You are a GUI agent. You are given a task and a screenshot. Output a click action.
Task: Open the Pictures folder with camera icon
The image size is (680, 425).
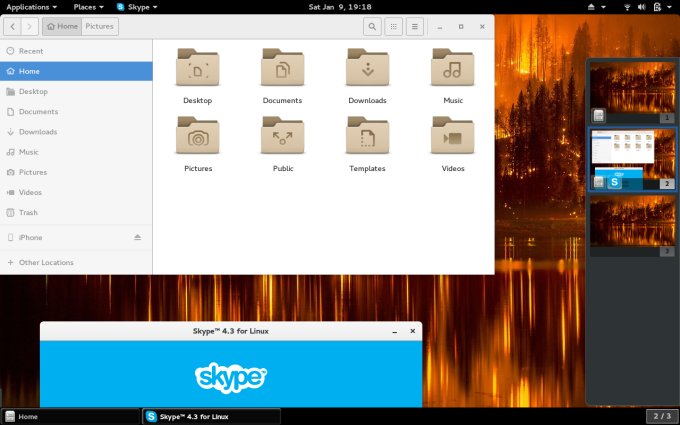[197, 136]
